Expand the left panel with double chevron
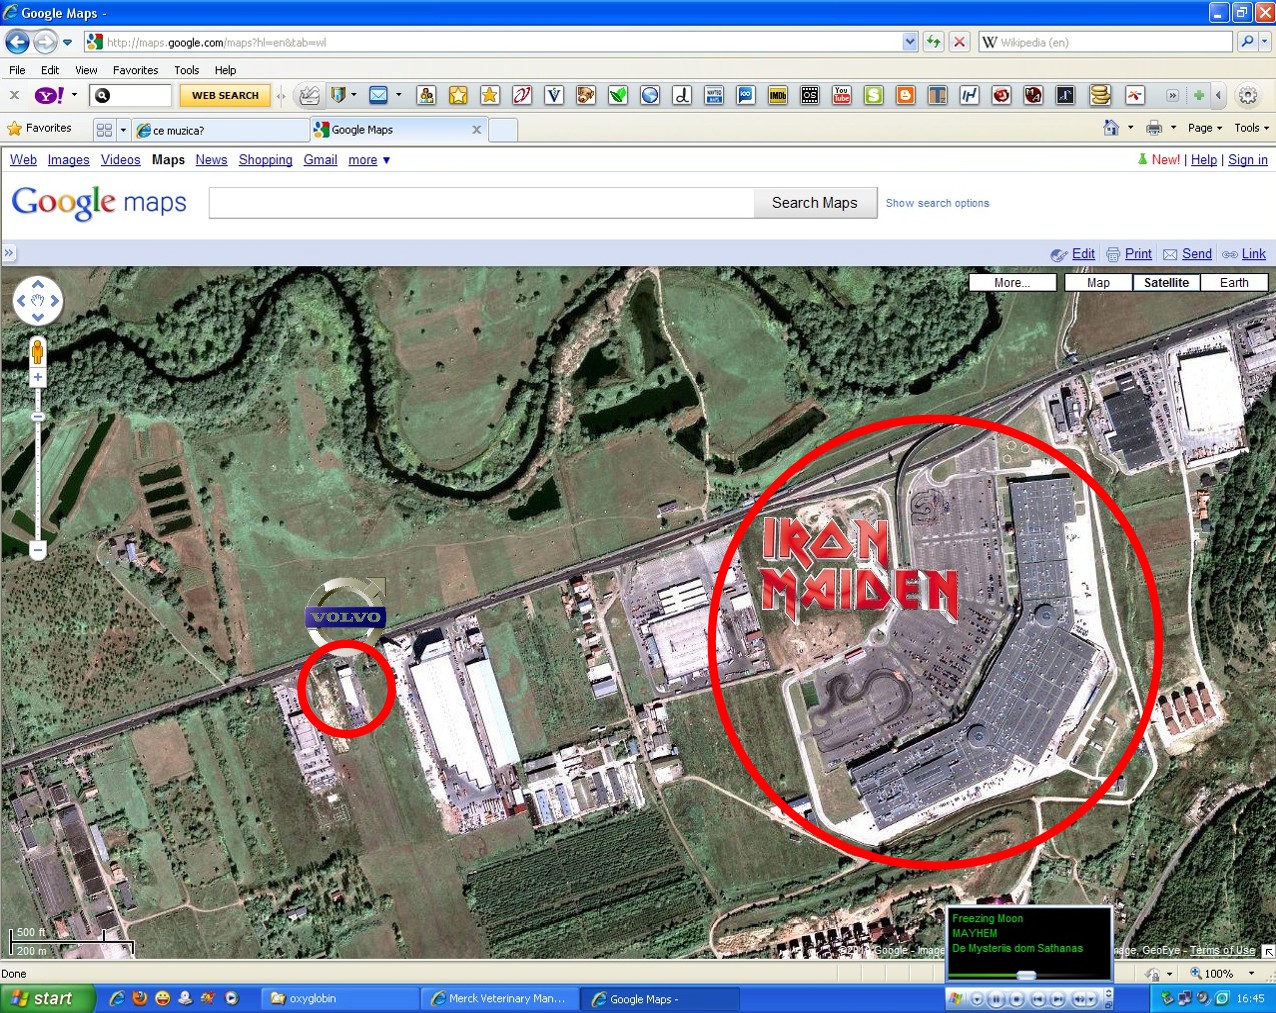Screen dimensions: 1276x1013 tap(9, 253)
